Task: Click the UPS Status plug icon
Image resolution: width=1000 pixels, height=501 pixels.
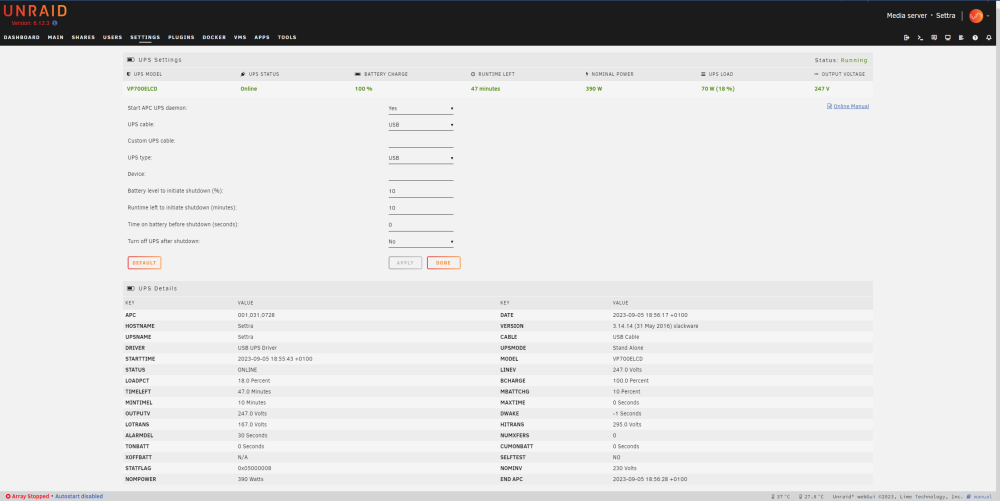Action: click(243, 74)
